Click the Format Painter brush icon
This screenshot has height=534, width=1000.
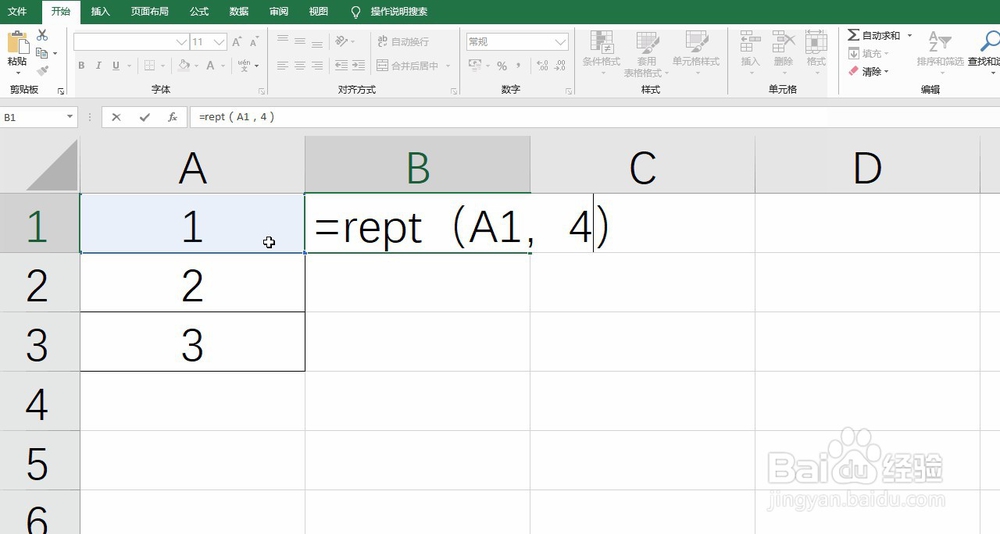pos(42,70)
